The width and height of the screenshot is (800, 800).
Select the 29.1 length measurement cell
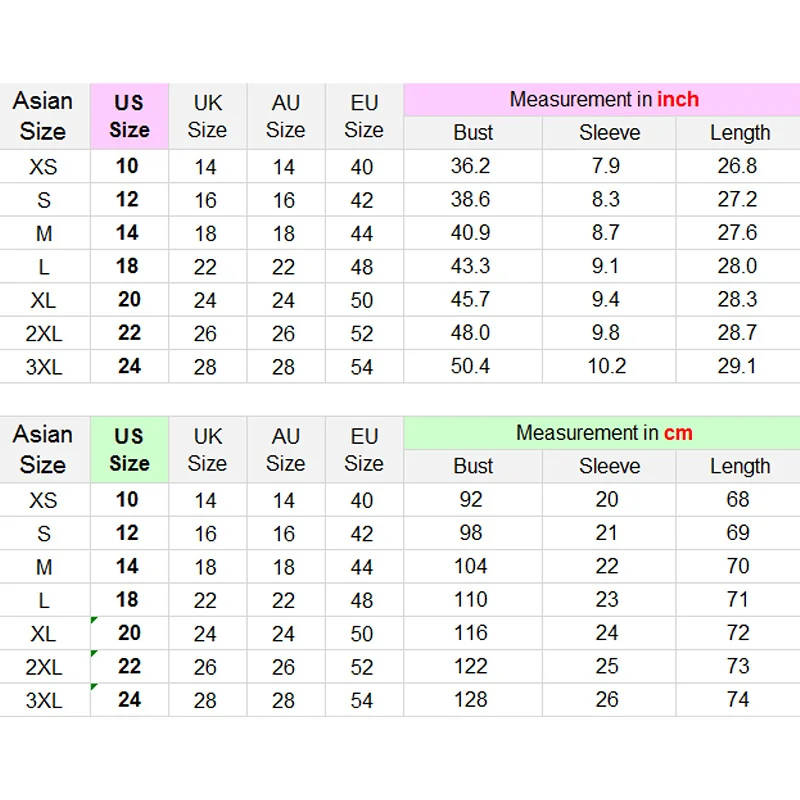click(737, 366)
